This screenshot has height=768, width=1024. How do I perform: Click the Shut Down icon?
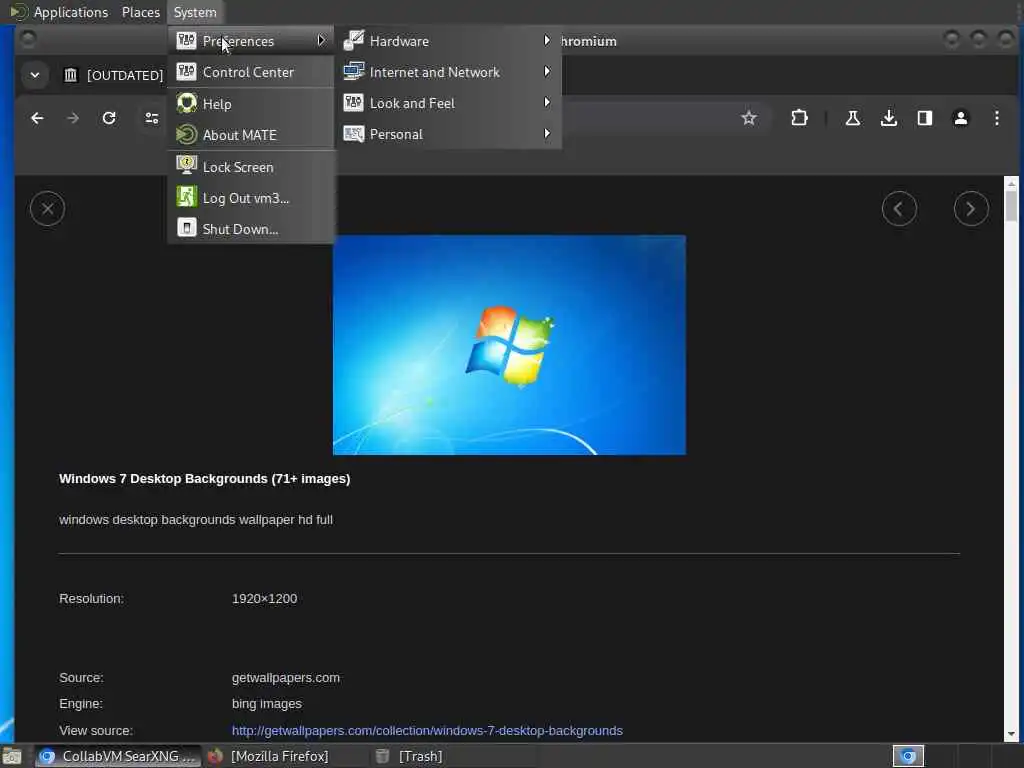pos(186,228)
